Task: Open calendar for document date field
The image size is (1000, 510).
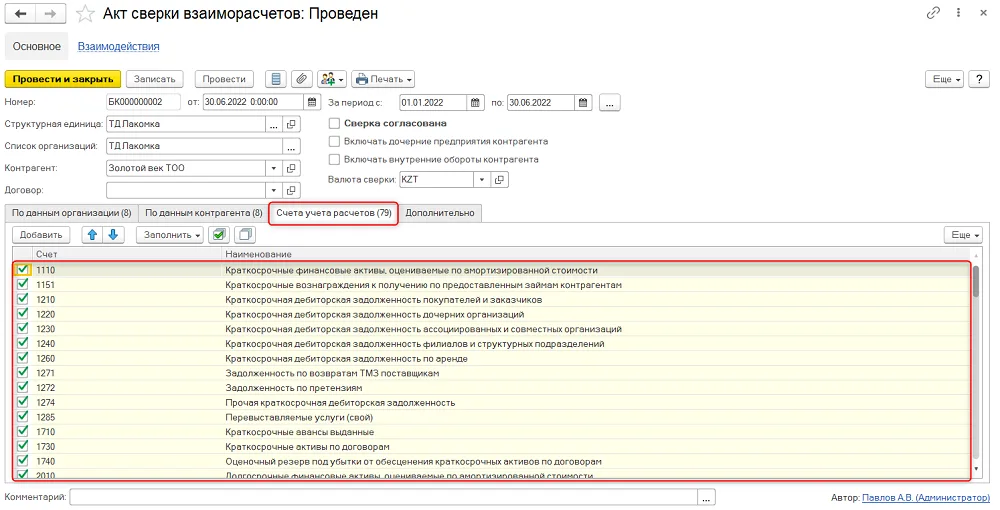Action: tap(312, 102)
